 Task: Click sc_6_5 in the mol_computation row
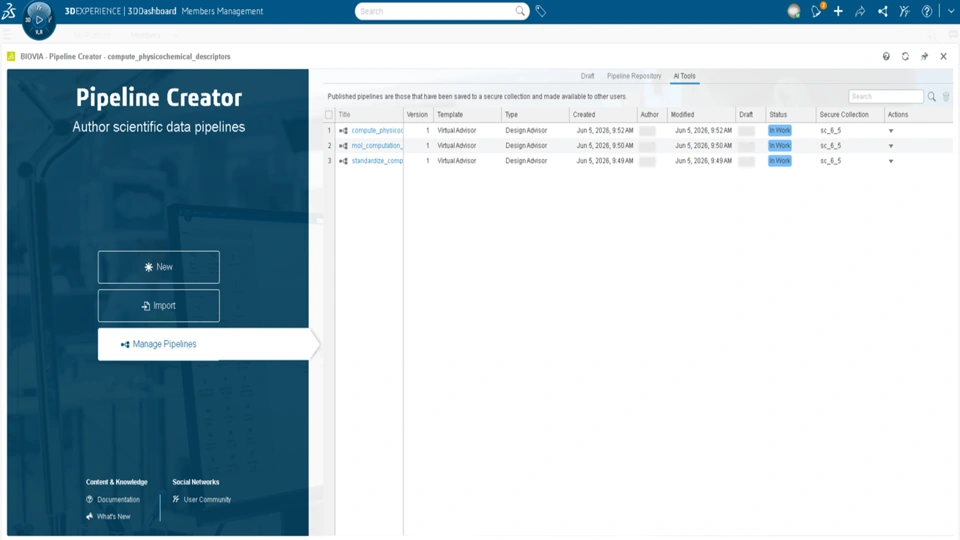(831, 146)
